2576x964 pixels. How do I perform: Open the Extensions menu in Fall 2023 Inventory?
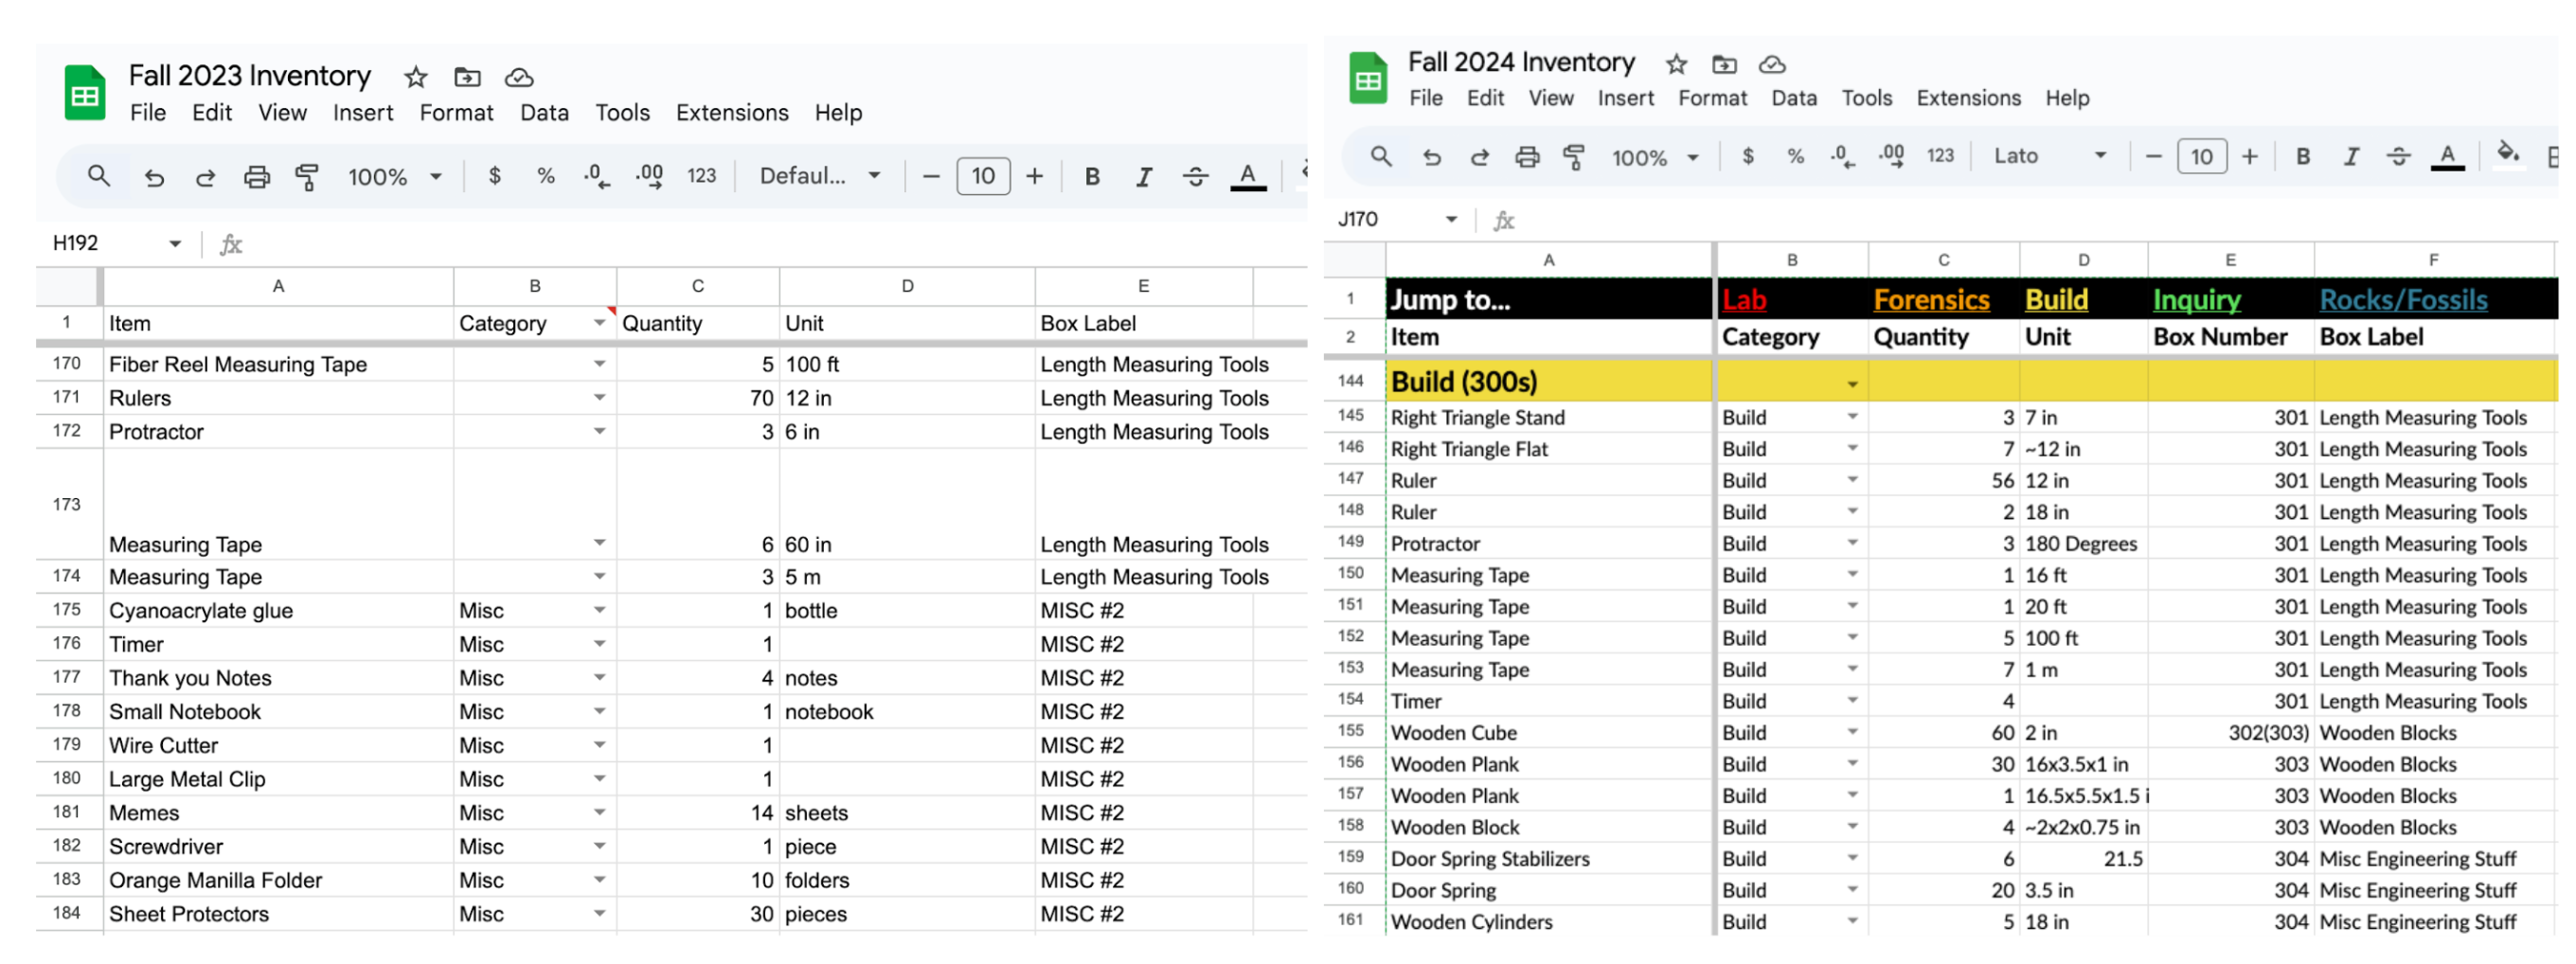pyautogui.click(x=731, y=112)
